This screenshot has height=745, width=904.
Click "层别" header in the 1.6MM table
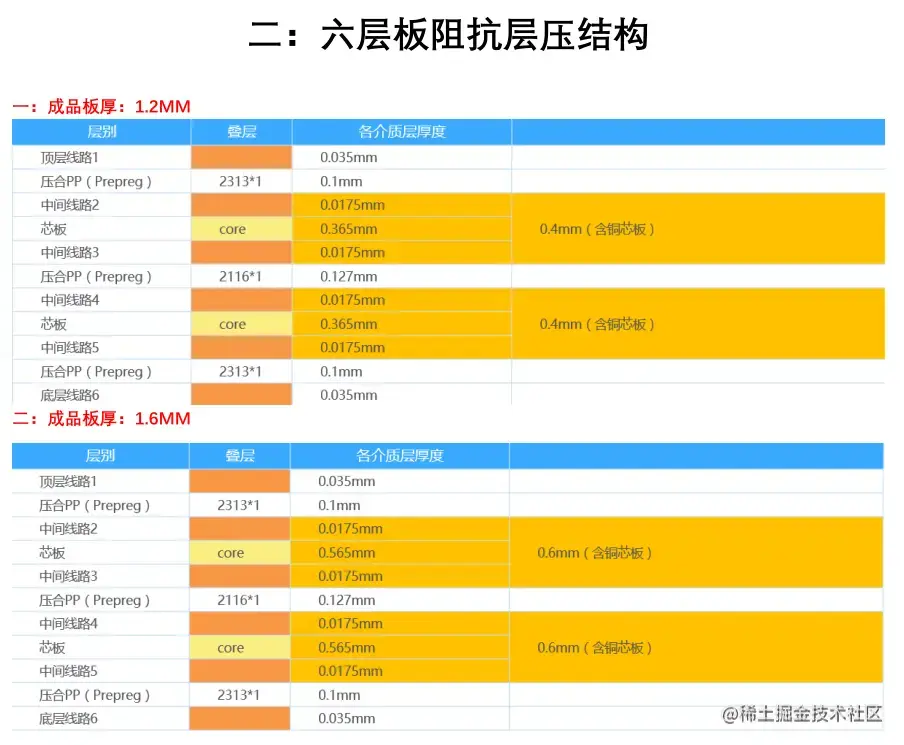pos(100,456)
